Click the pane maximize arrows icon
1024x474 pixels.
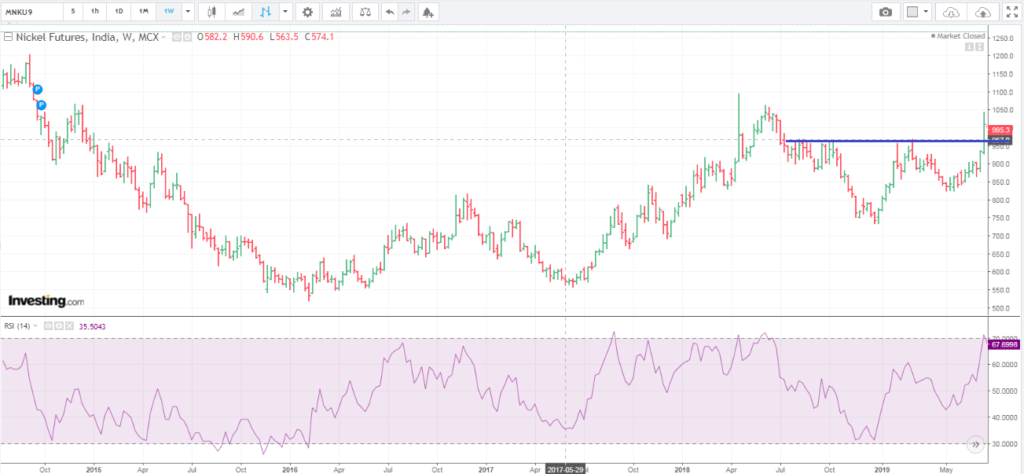pyautogui.click(x=979, y=47)
